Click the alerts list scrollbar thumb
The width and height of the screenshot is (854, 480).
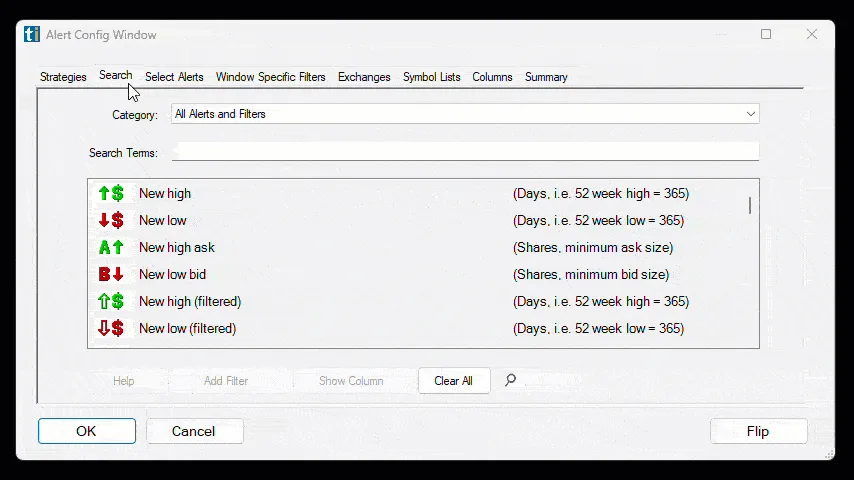[x=750, y=205]
